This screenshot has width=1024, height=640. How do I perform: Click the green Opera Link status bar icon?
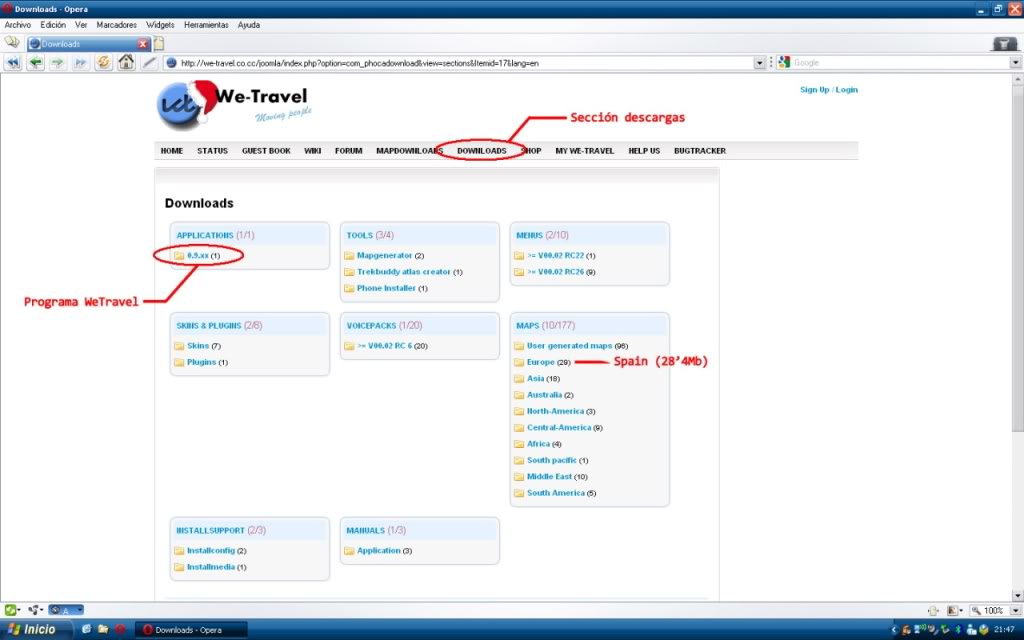point(10,610)
